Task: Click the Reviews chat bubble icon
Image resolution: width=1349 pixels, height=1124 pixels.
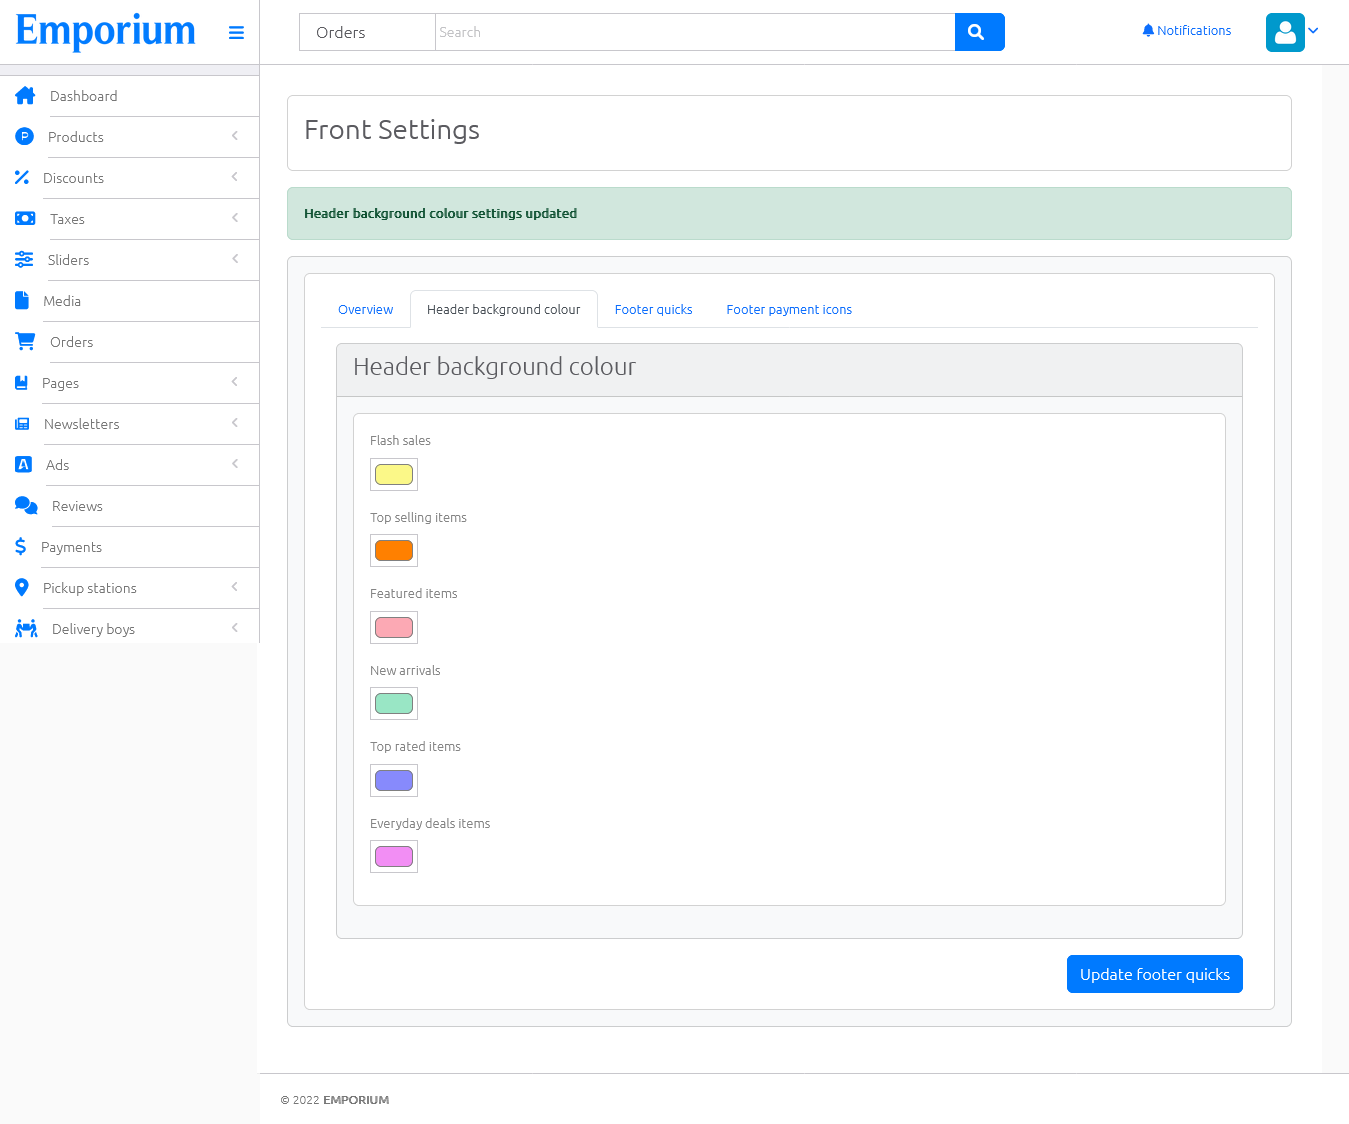Action: point(26,505)
